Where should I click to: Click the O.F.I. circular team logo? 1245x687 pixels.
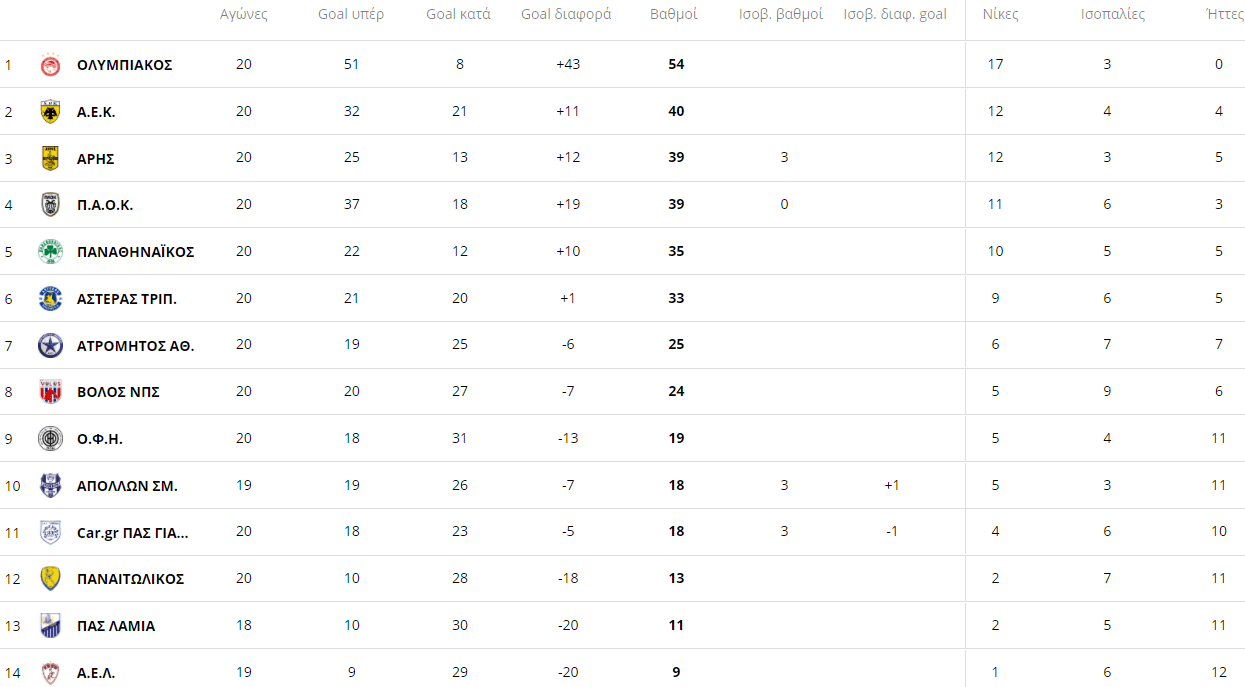tap(50, 439)
